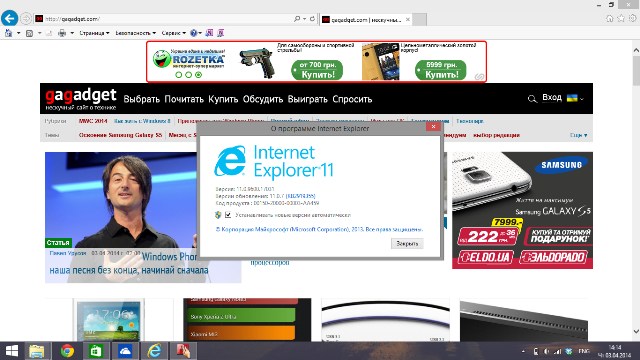Open the volume speaker tray icon
The width and height of the screenshot is (640, 360).
tap(547, 351)
